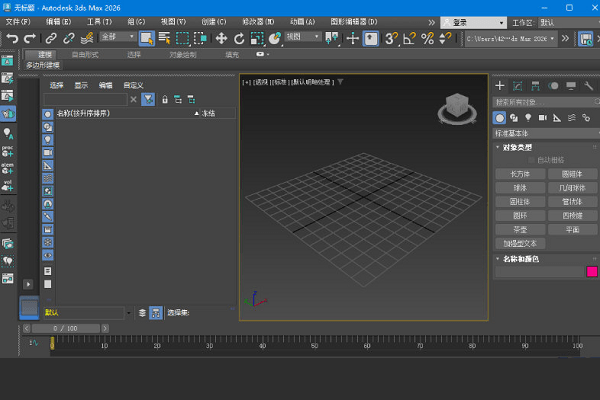The image size is (600, 400).
Task: Select the Rotate transform tool
Action: tap(238, 38)
